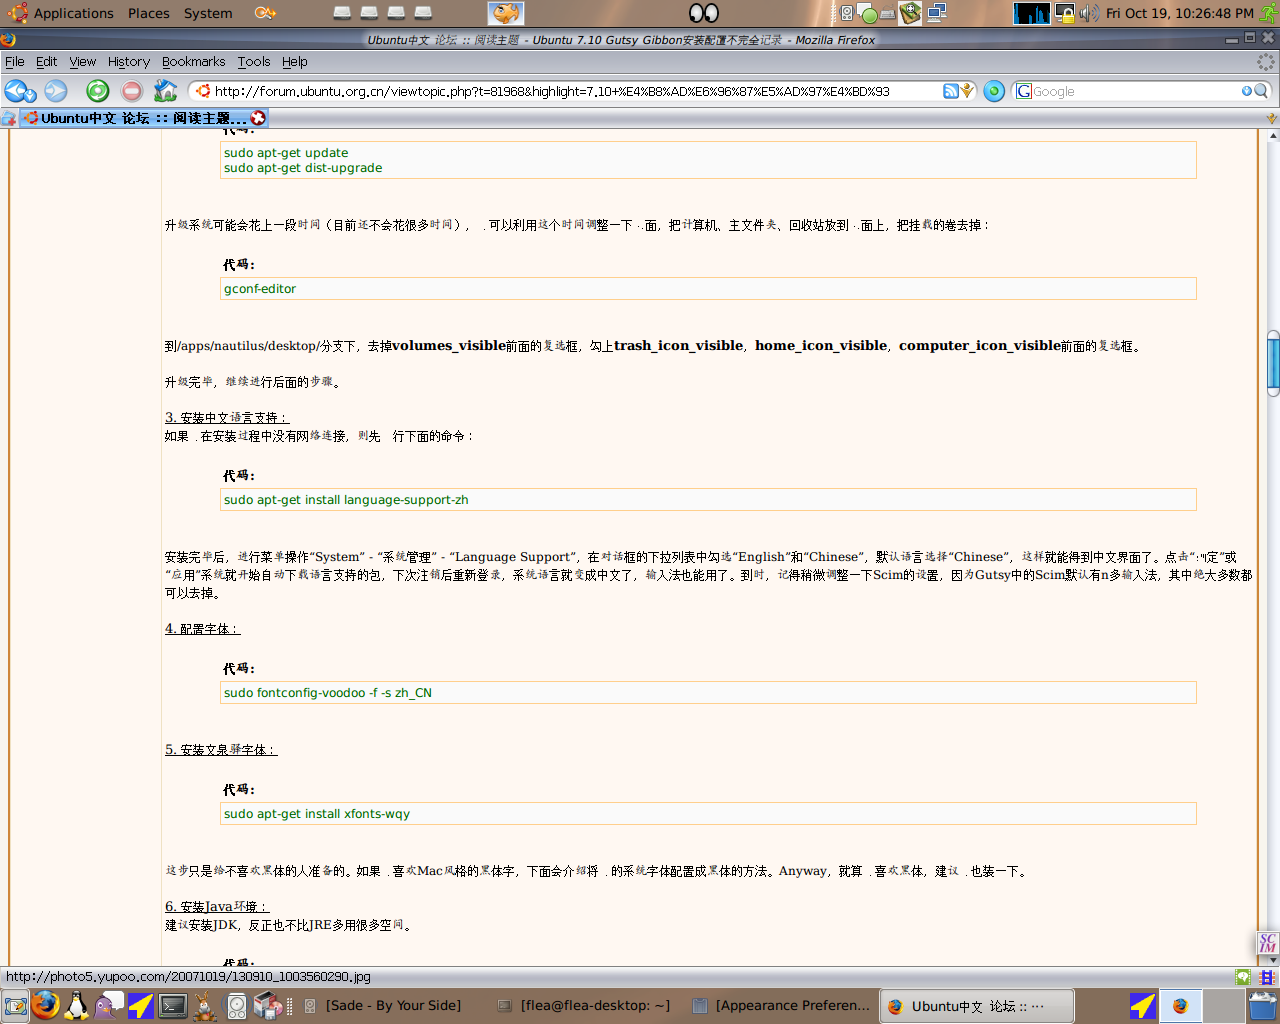Open the Help menu
The width and height of the screenshot is (1280, 1024).
[295, 62]
